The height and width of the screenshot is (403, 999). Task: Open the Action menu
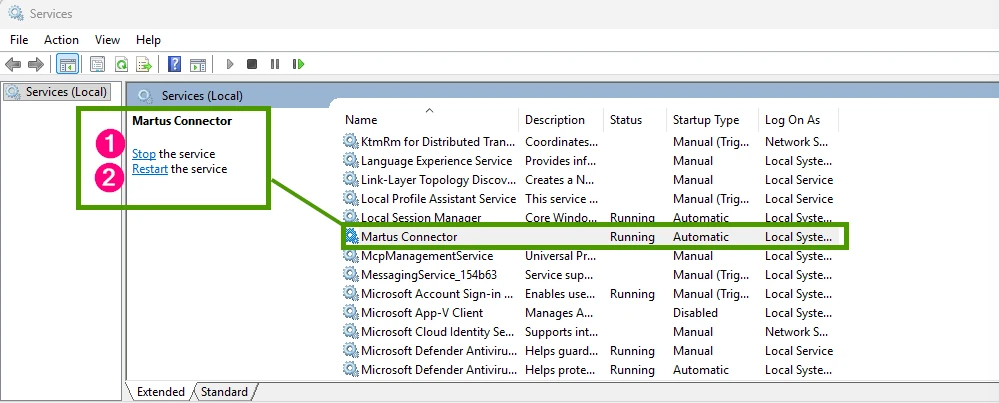61,39
